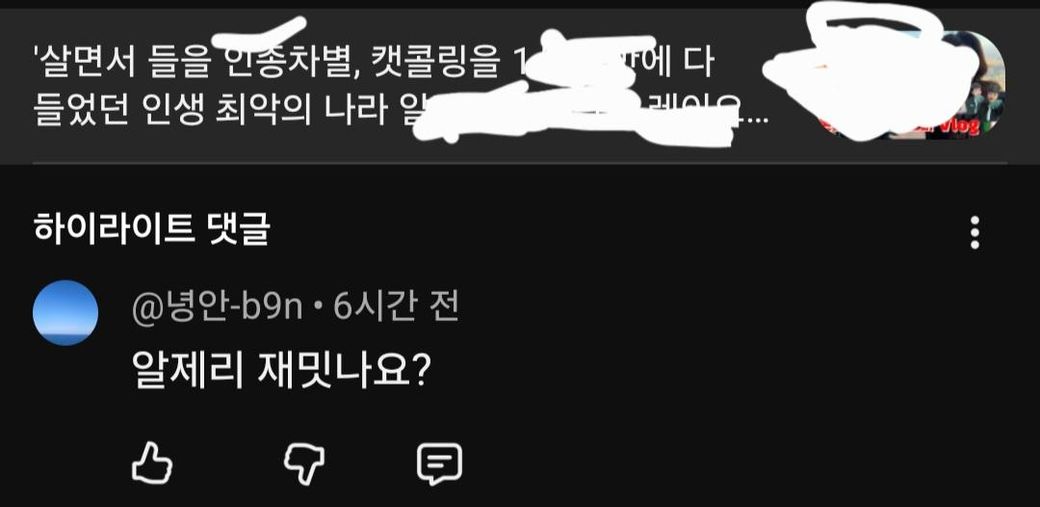This screenshot has width=1040, height=507.
Task: Tap the thumbs-down dislike icon
Action: click(x=304, y=464)
